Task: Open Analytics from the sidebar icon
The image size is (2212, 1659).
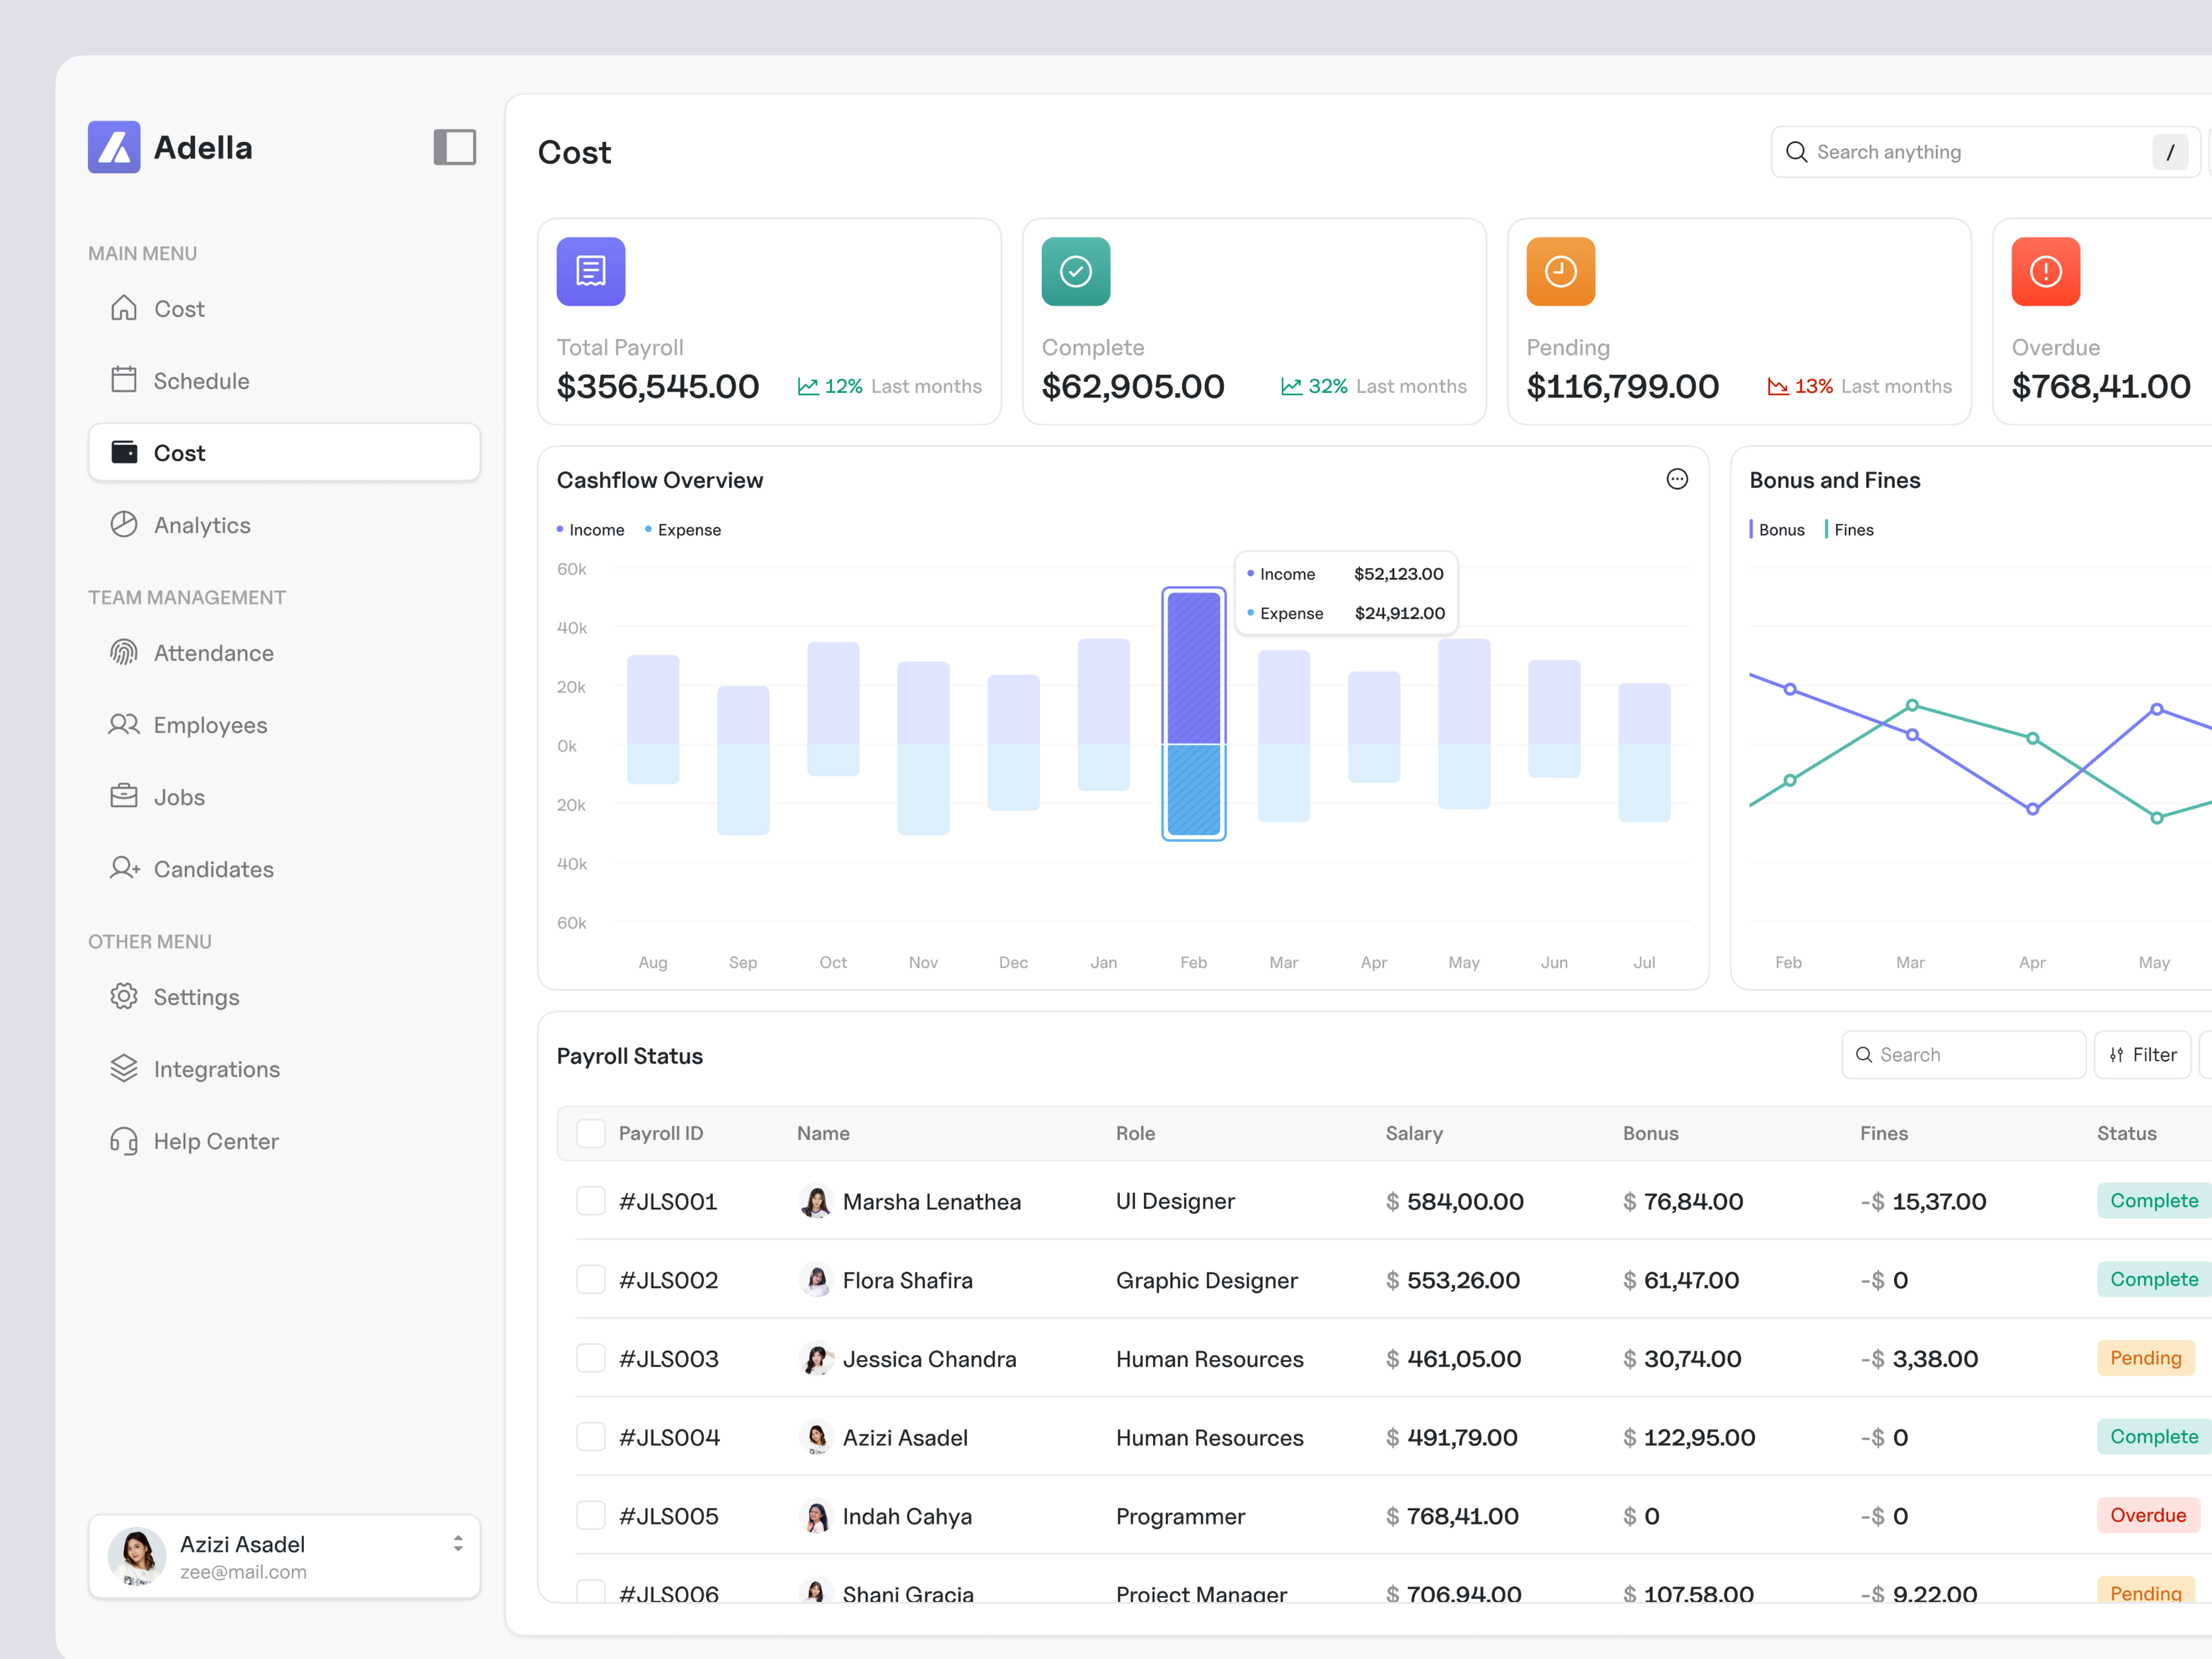Action: [x=124, y=524]
